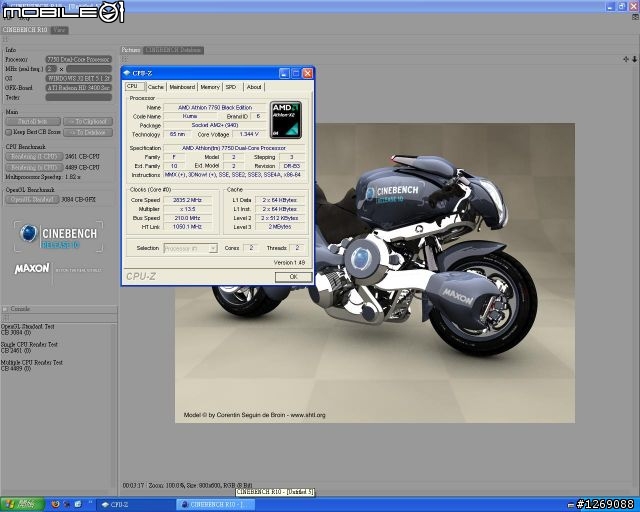The height and width of the screenshot is (512, 640).
Task: Restore down the Cinebench window
Action: 622,6
